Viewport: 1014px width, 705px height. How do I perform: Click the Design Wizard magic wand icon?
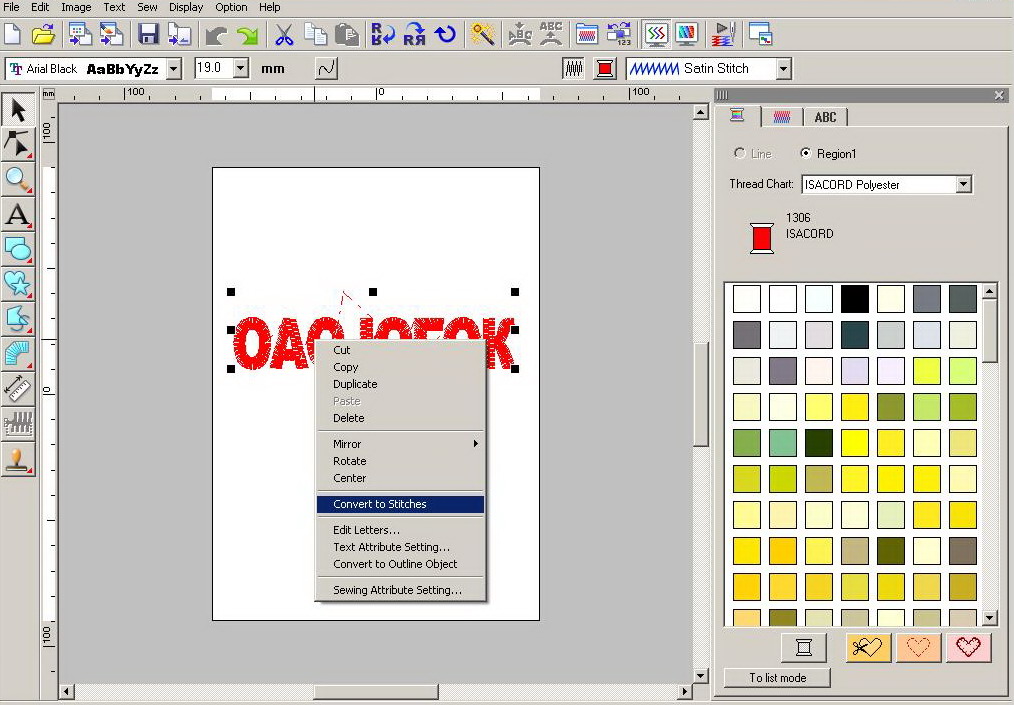(x=484, y=35)
